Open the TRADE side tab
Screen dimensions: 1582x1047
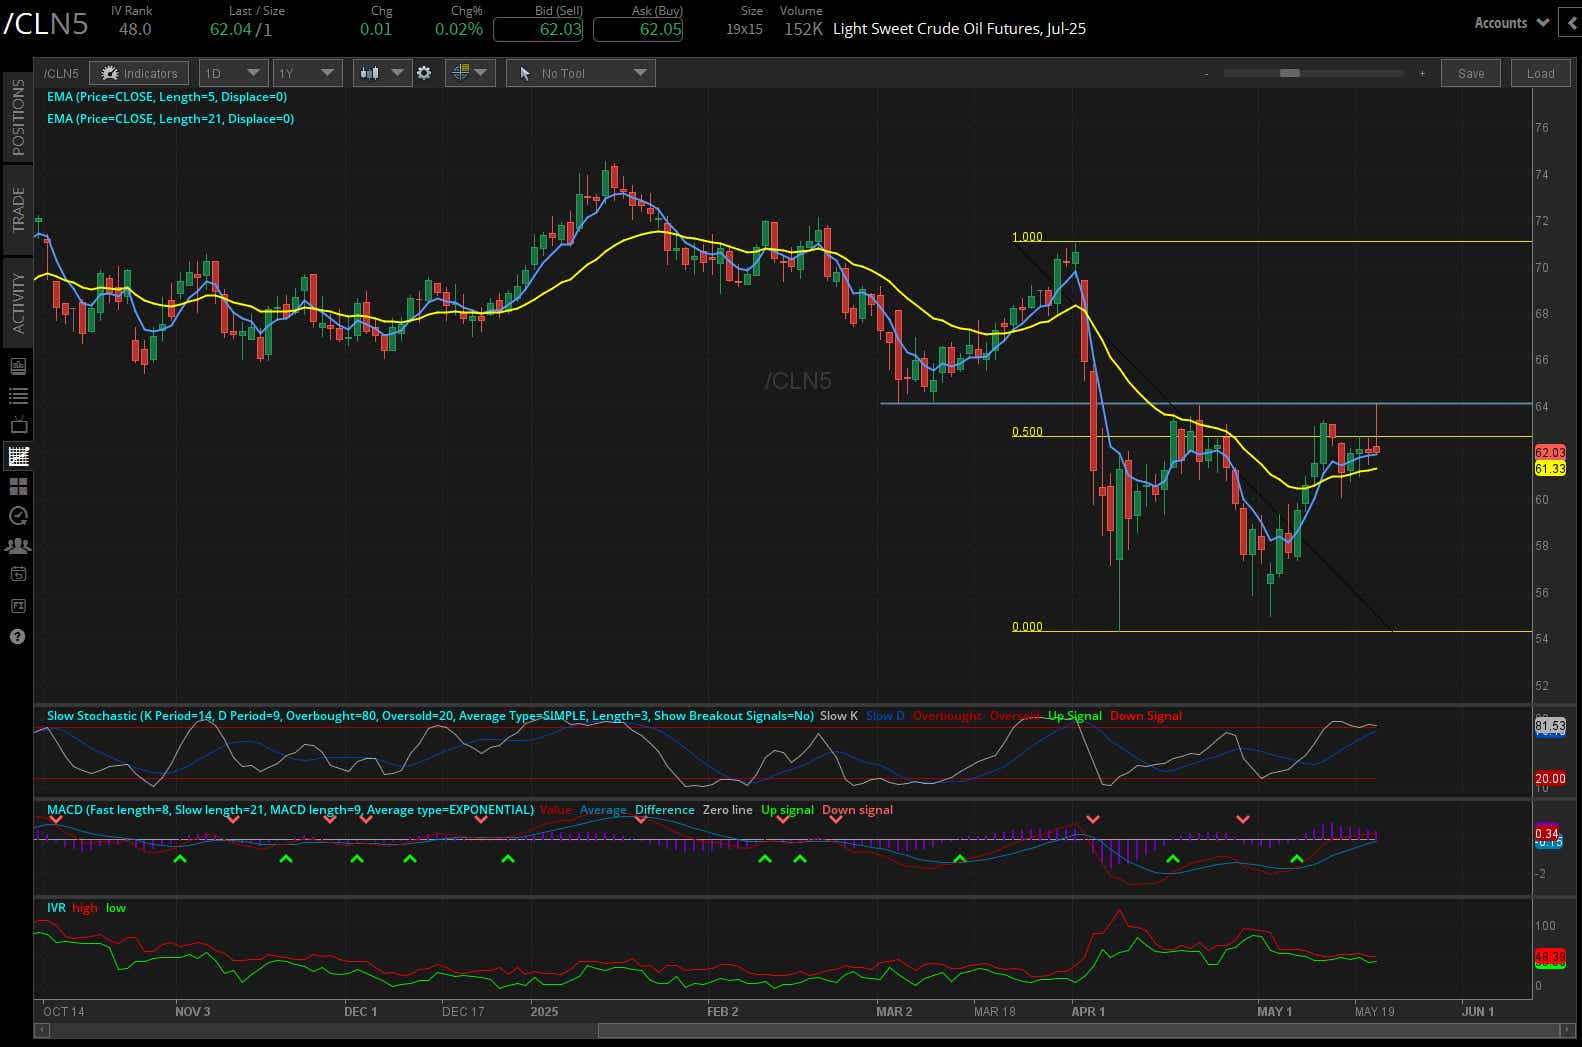(18, 209)
